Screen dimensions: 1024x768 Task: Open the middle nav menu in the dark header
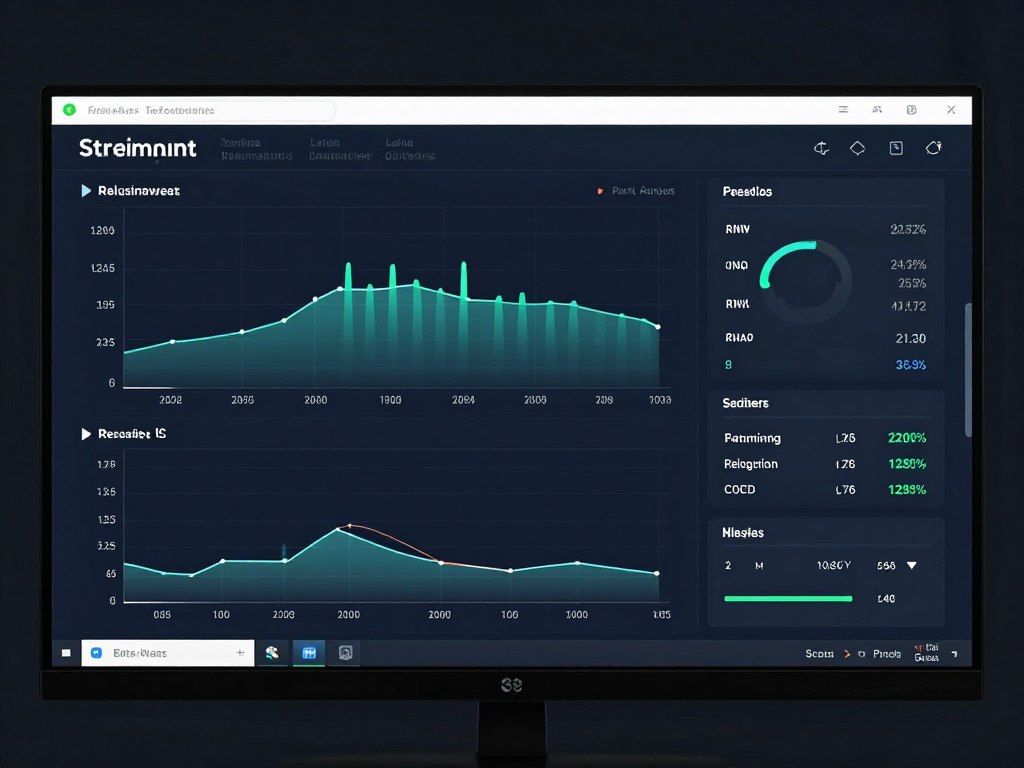(x=340, y=149)
